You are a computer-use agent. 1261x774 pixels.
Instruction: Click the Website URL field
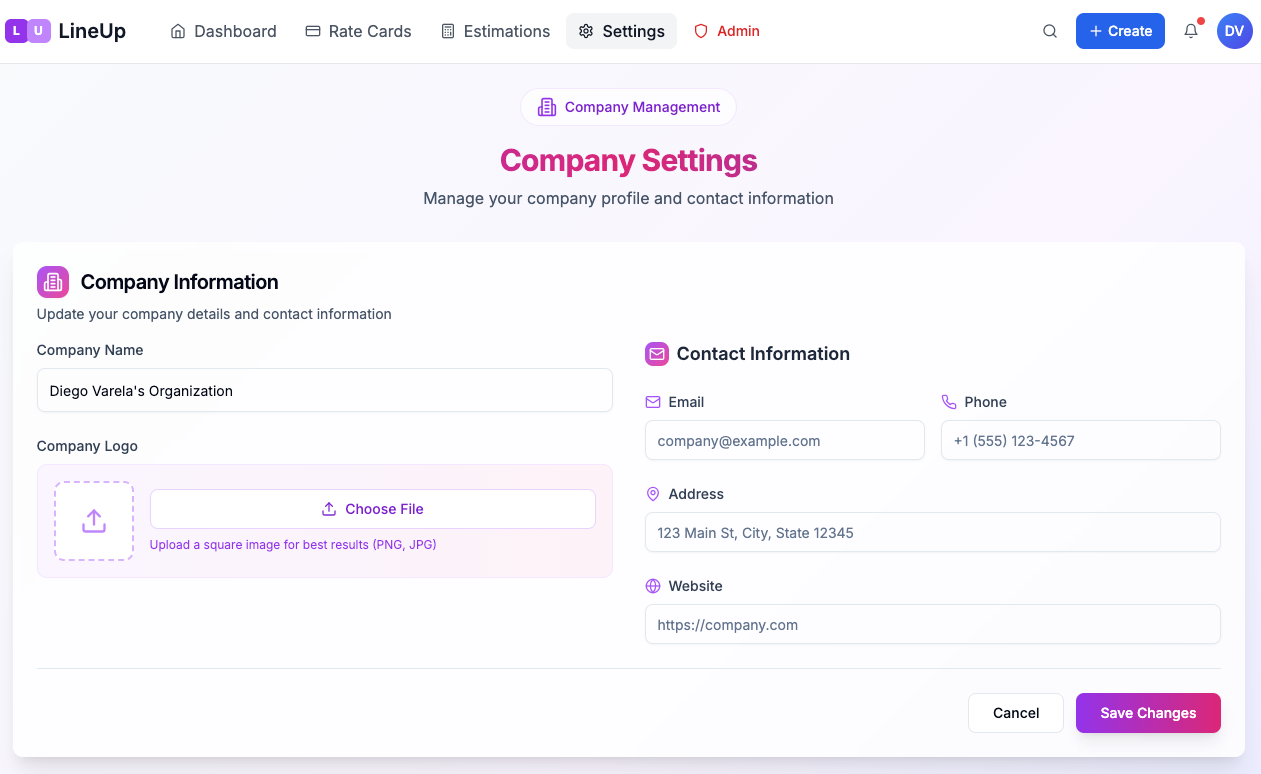tap(932, 625)
